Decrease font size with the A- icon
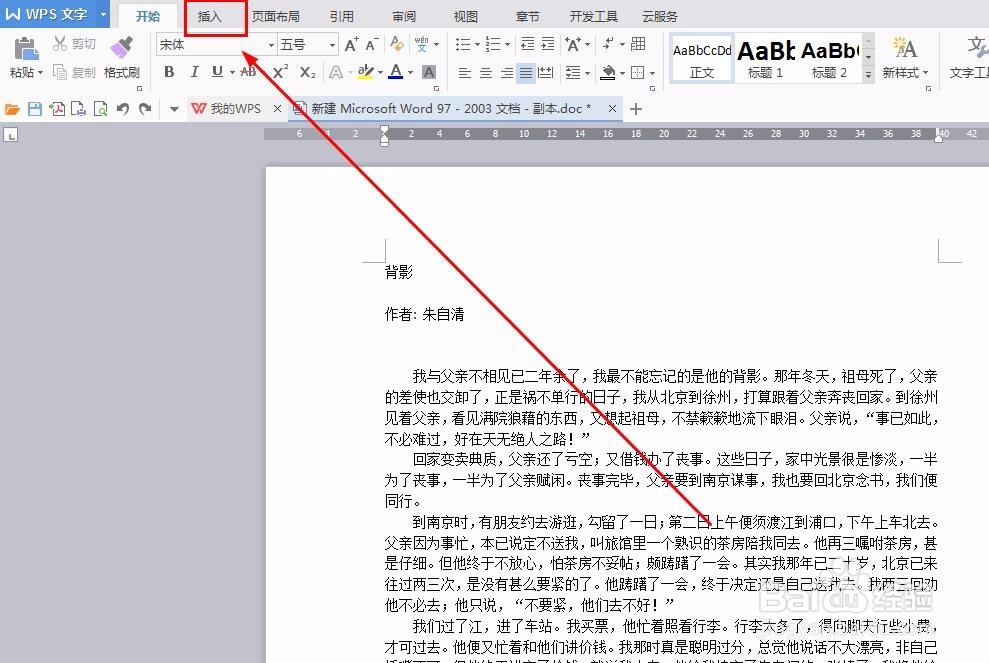The height and width of the screenshot is (663, 989). coord(372,44)
